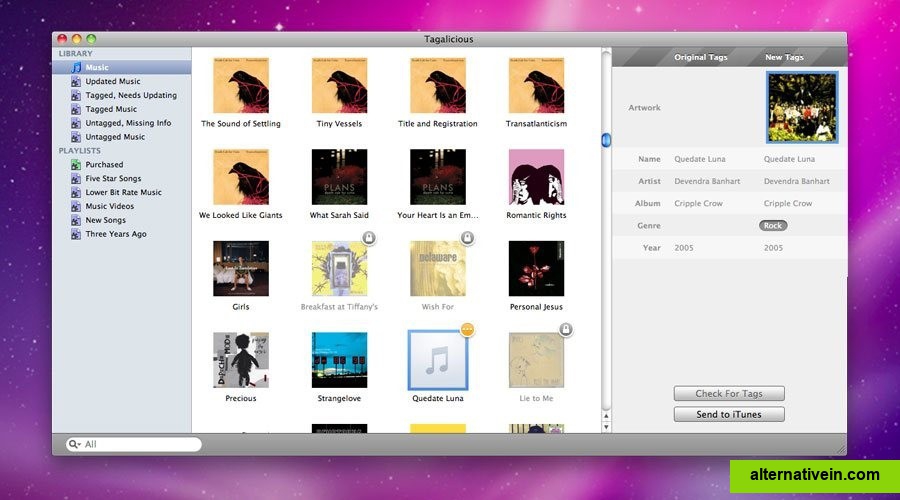Image resolution: width=900 pixels, height=500 pixels.
Task: Select the Title and Registration cover
Action: click(x=438, y=86)
